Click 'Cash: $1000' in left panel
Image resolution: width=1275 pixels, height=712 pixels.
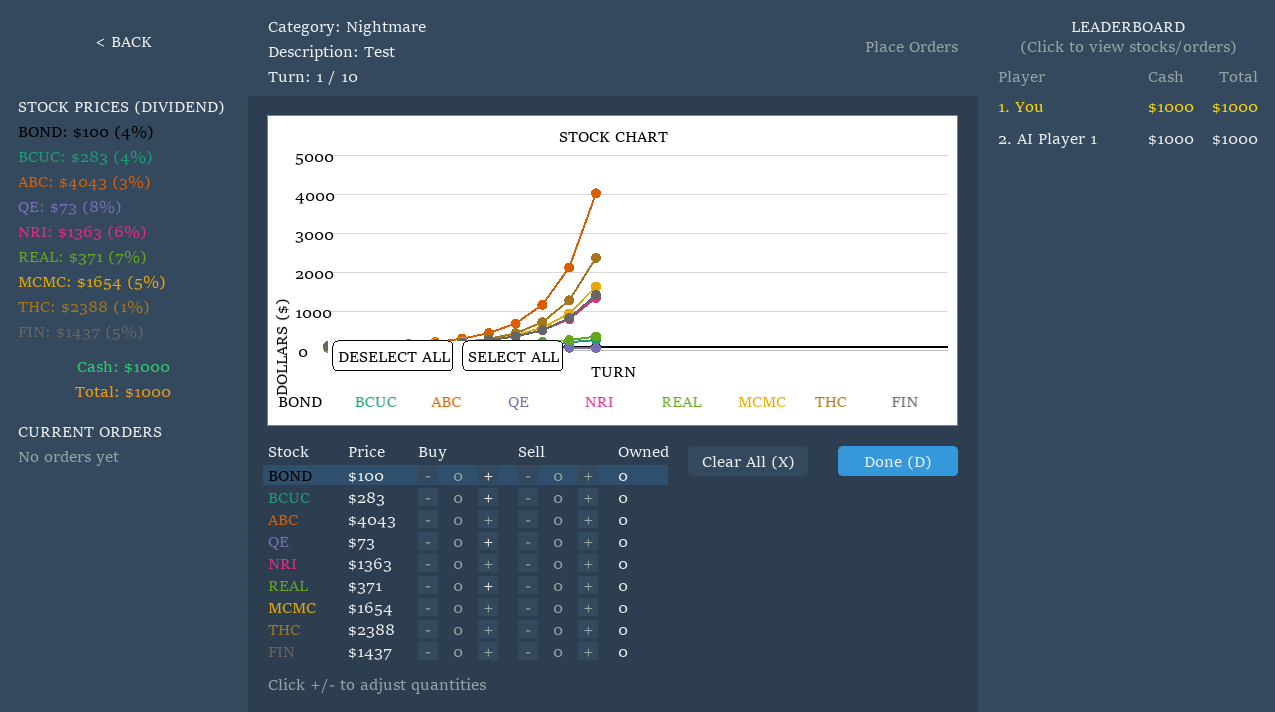(x=124, y=367)
